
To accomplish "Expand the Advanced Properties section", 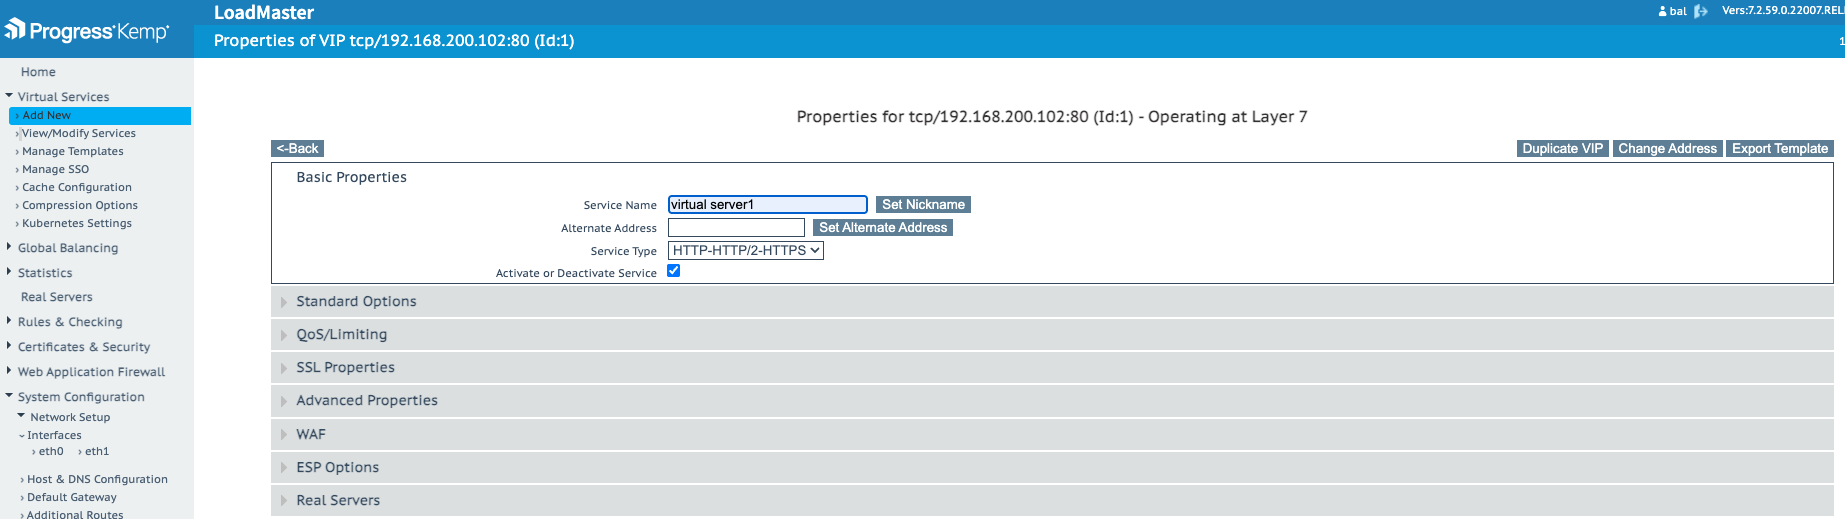I will [366, 401].
